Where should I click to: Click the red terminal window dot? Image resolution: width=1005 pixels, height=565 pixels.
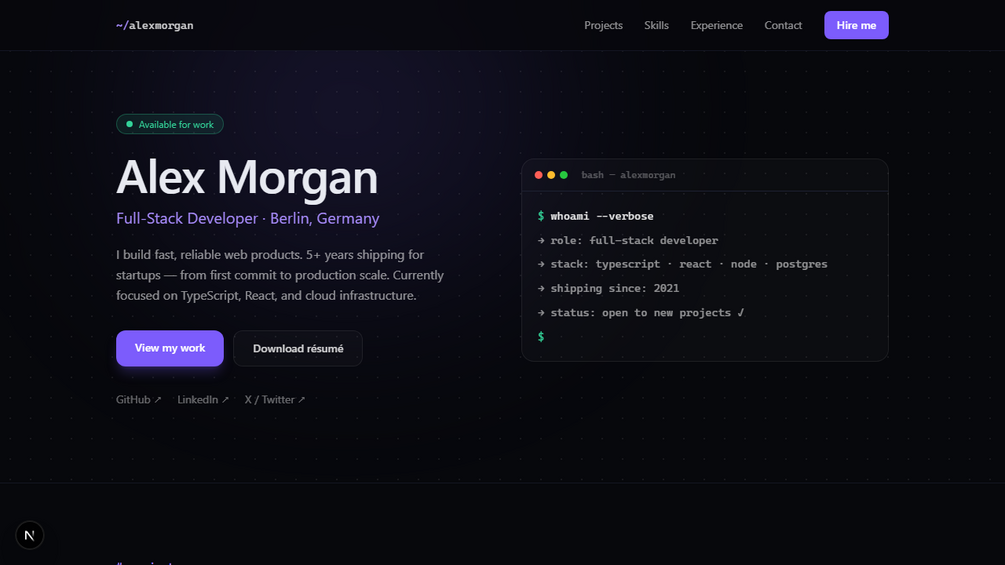538,175
